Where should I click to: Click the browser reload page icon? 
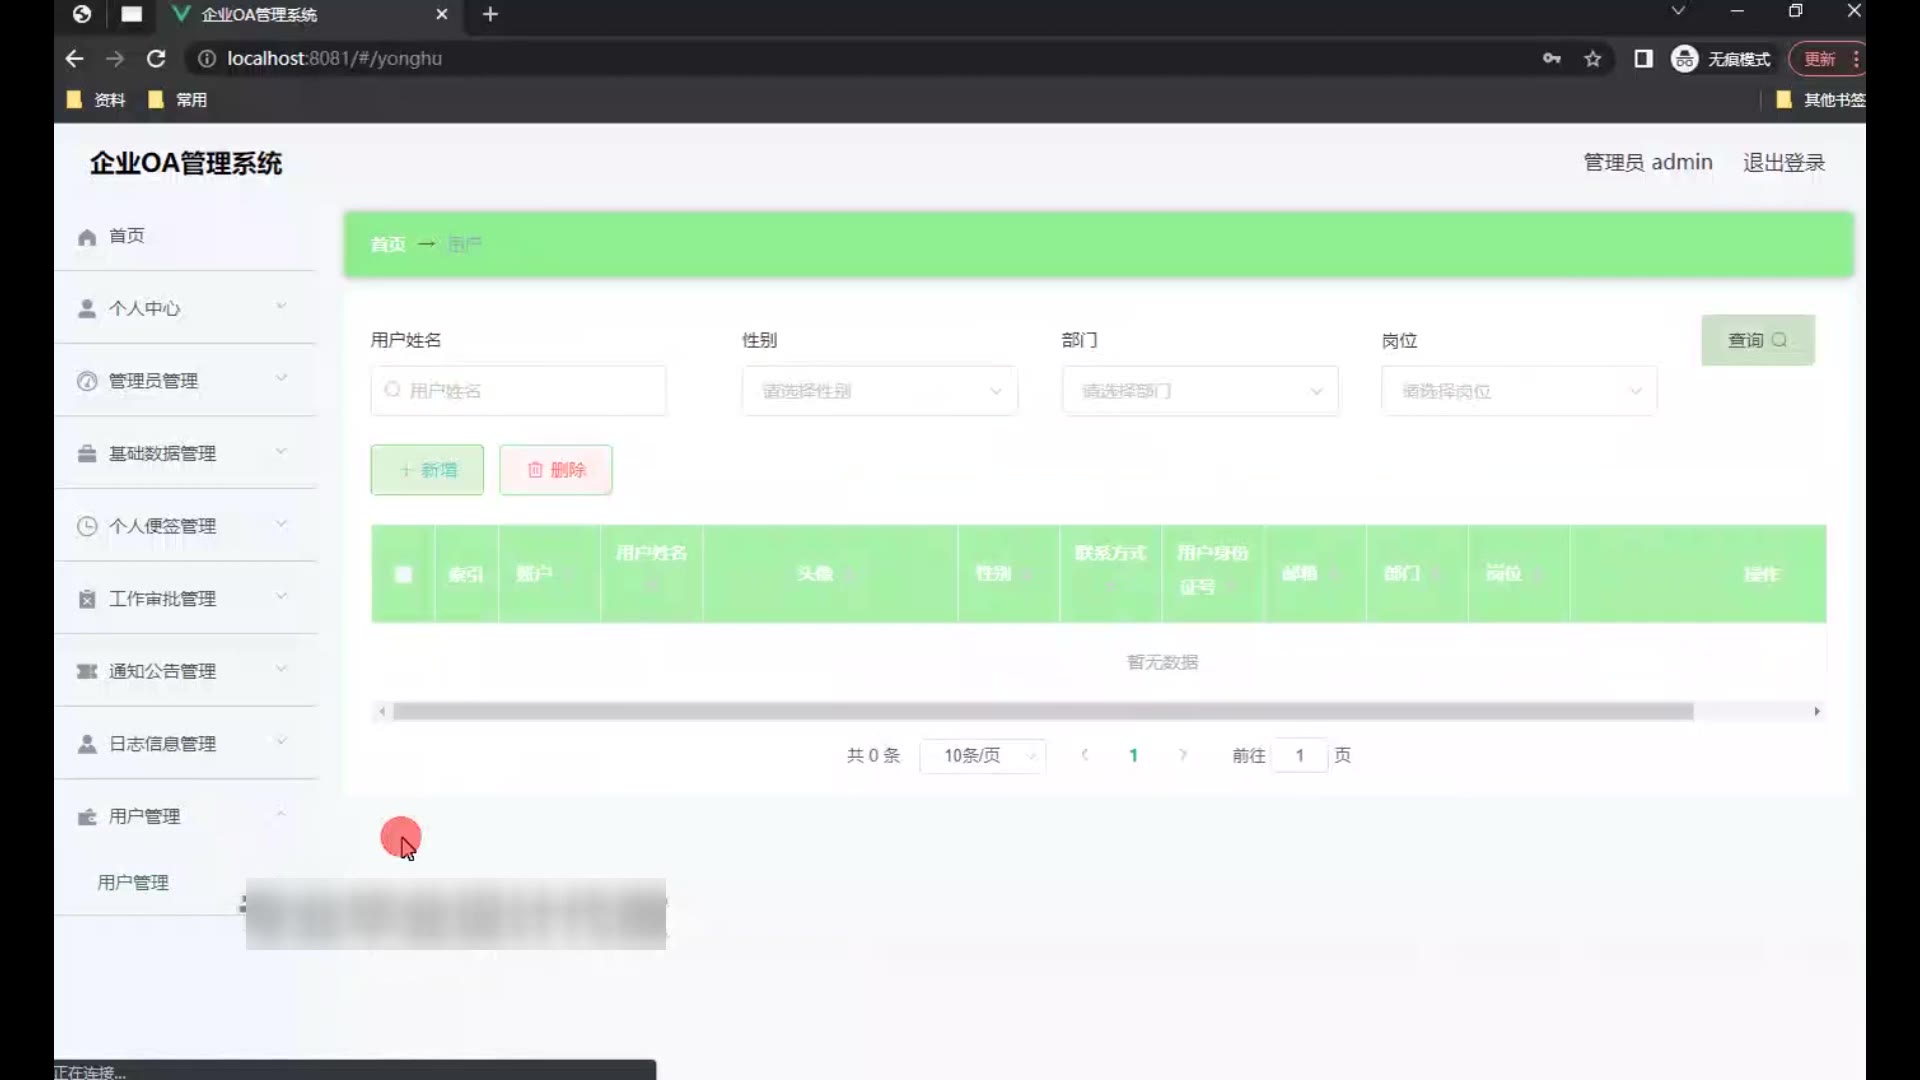click(156, 59)
